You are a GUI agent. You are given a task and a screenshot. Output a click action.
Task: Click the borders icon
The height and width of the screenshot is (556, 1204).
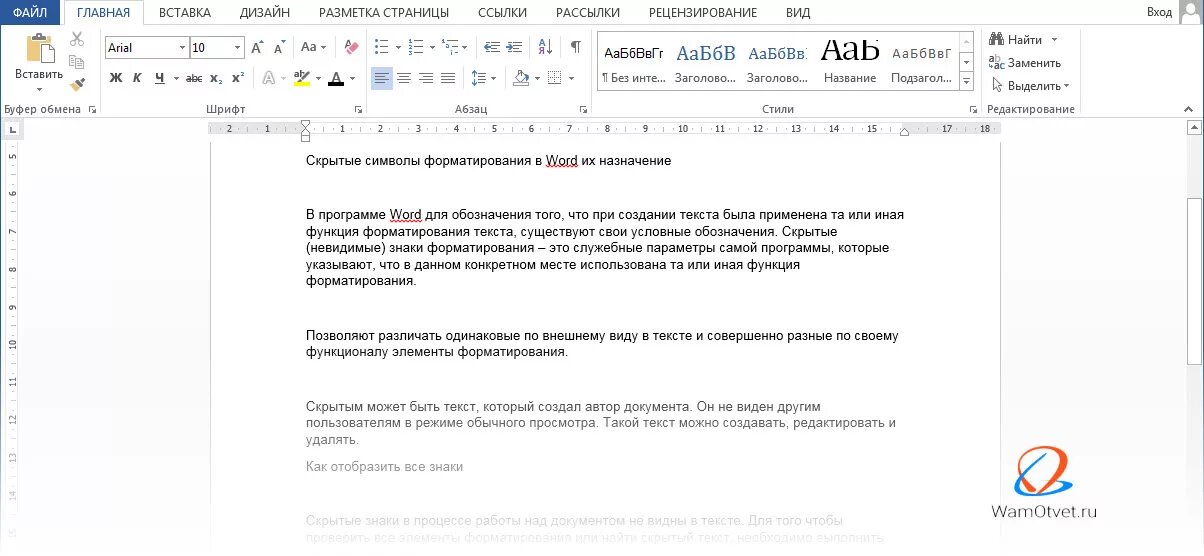pyautogui.click(x=553, y=78)
